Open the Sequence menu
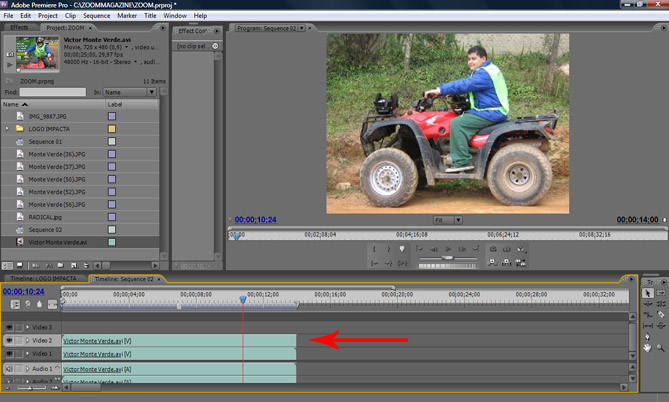This screenshot has height=402, width=669. [x=97, y=16]
